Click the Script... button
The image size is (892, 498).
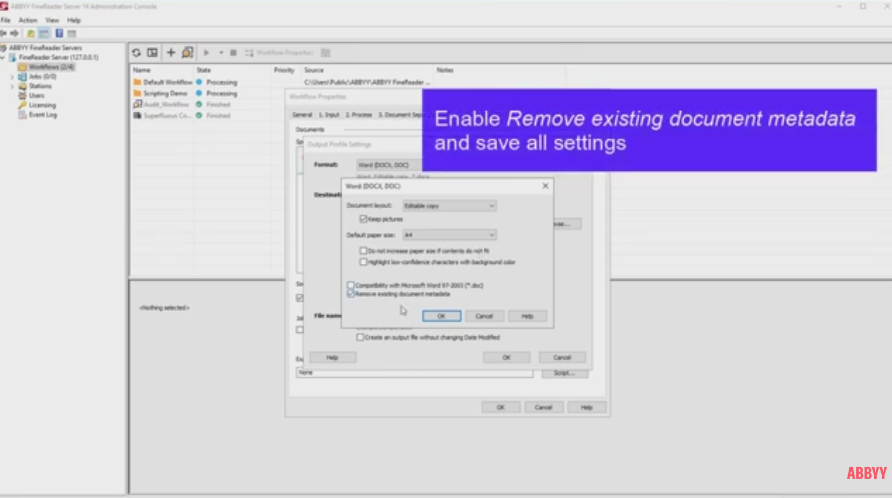pos(564,373)
